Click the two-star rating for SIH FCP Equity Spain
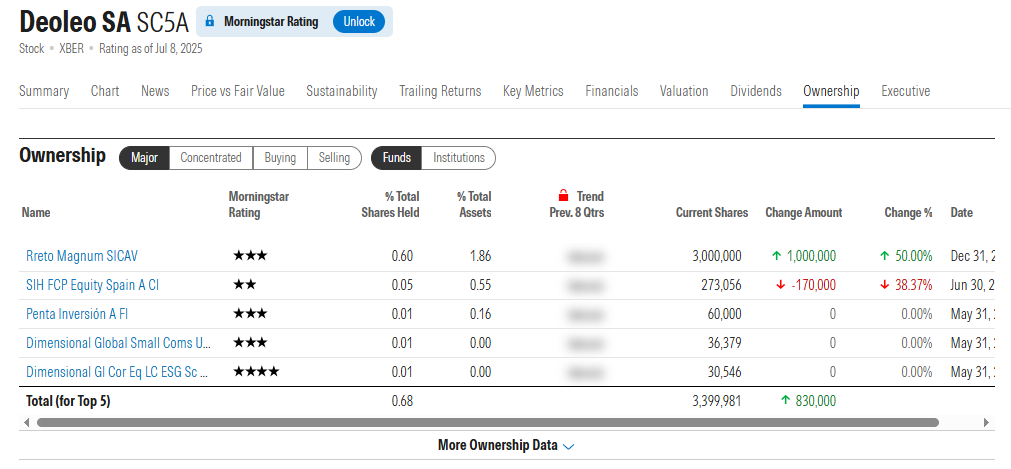Image resolution: width=1011 pixels, height=469 pixels. 244,285
